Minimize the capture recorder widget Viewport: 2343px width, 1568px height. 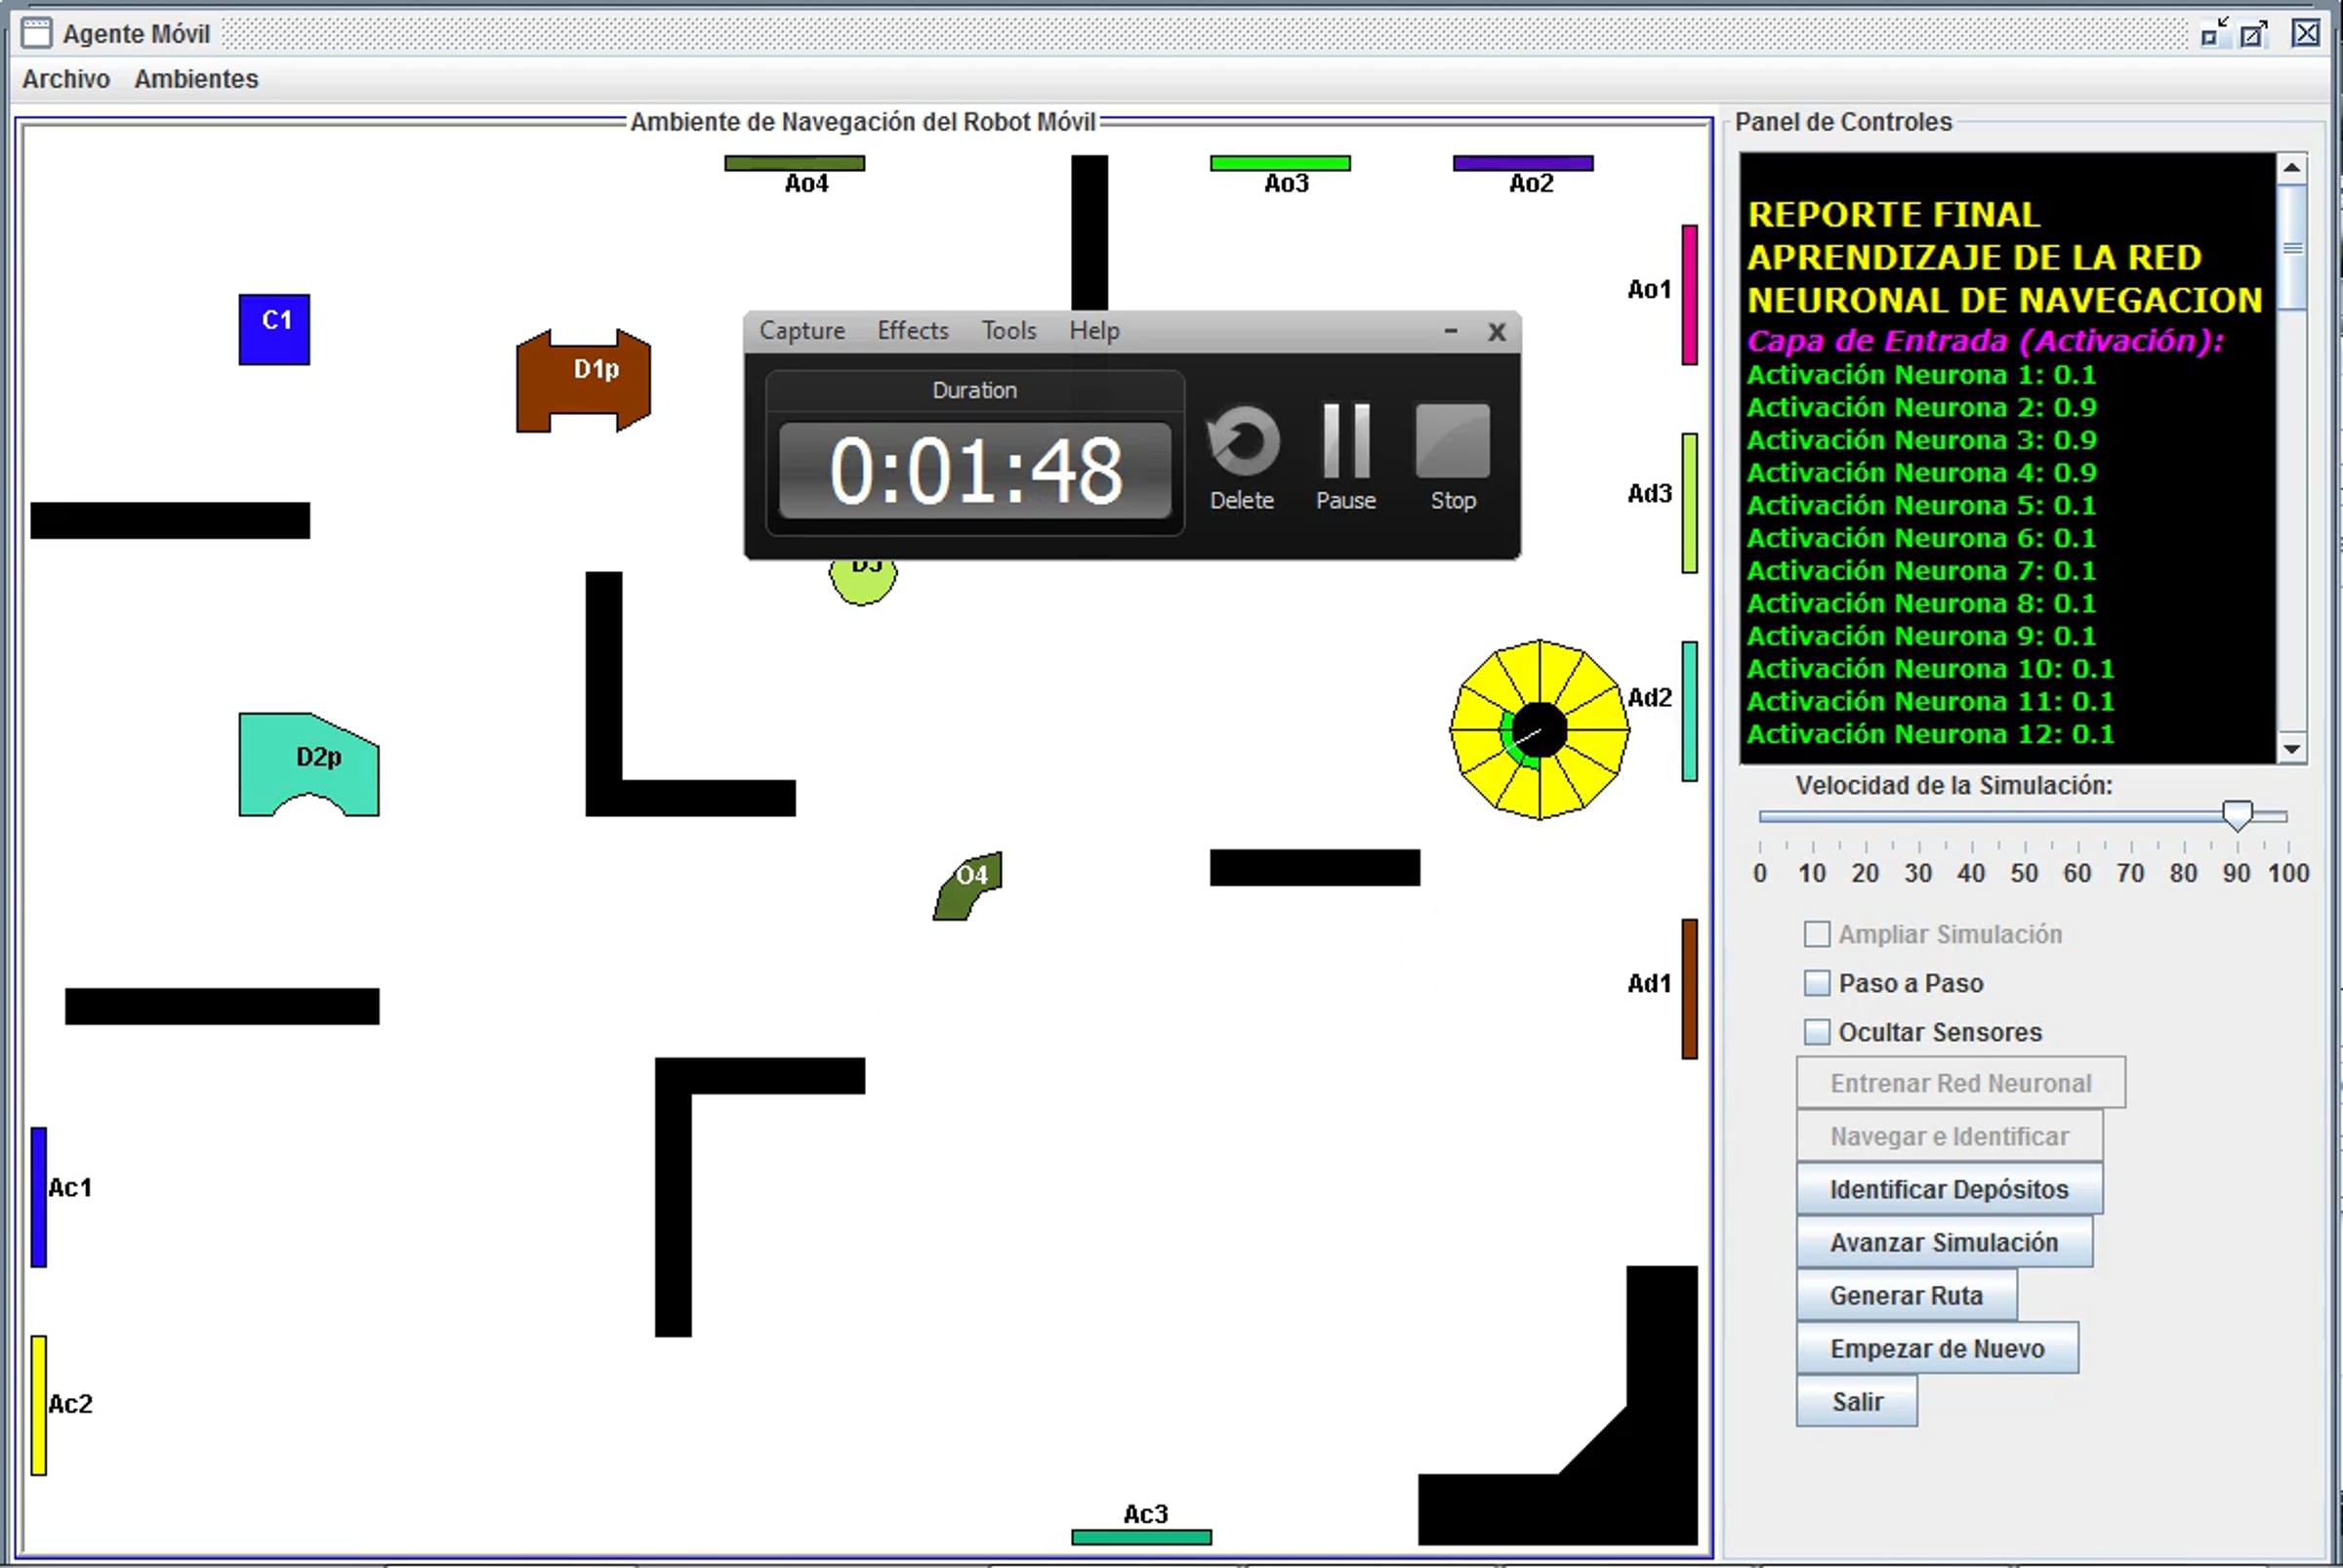pyautogui.click(x=1450, y=331)
